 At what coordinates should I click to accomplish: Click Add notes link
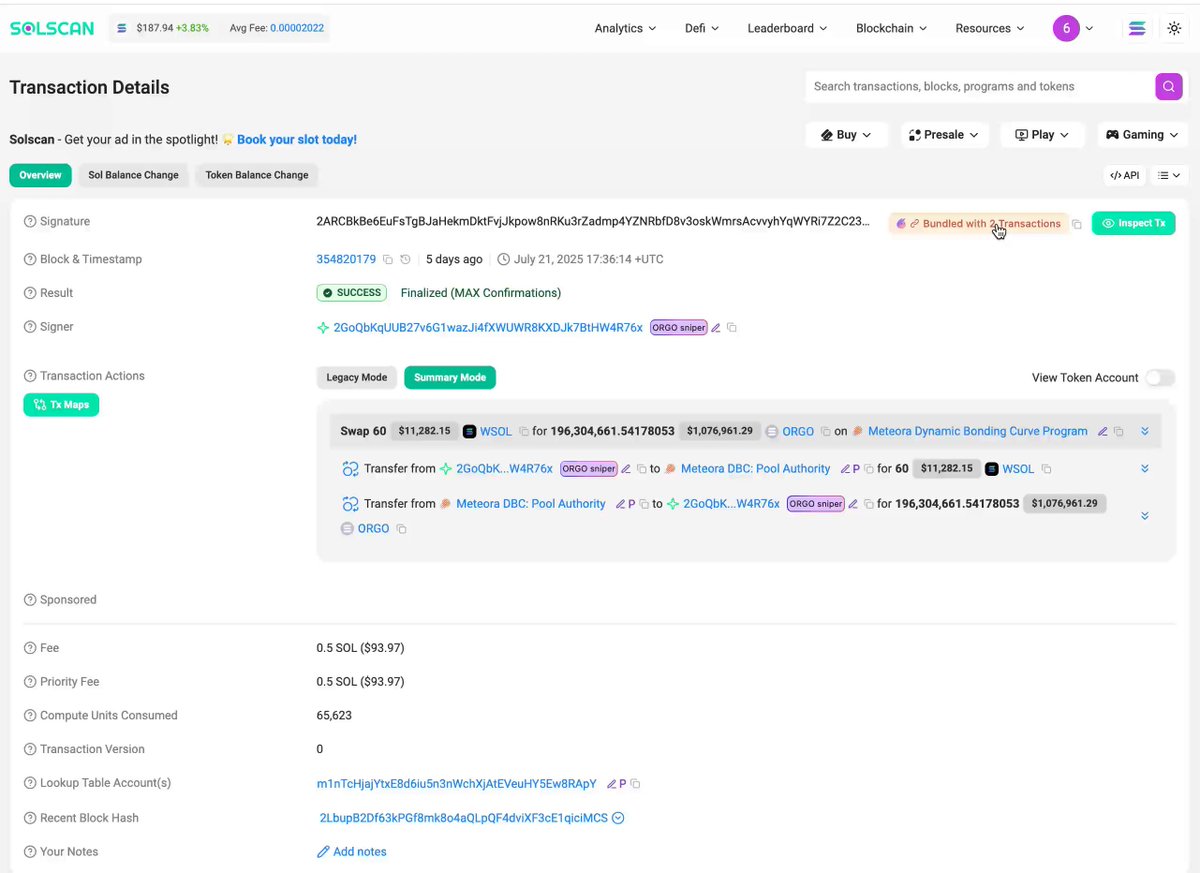point(352,852)
